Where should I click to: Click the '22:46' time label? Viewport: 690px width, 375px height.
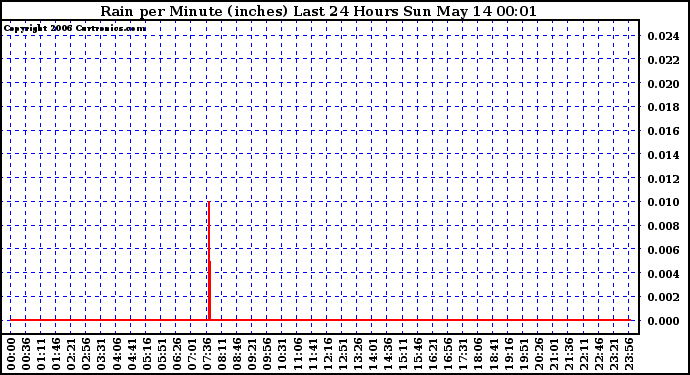[x=598, y=354]
